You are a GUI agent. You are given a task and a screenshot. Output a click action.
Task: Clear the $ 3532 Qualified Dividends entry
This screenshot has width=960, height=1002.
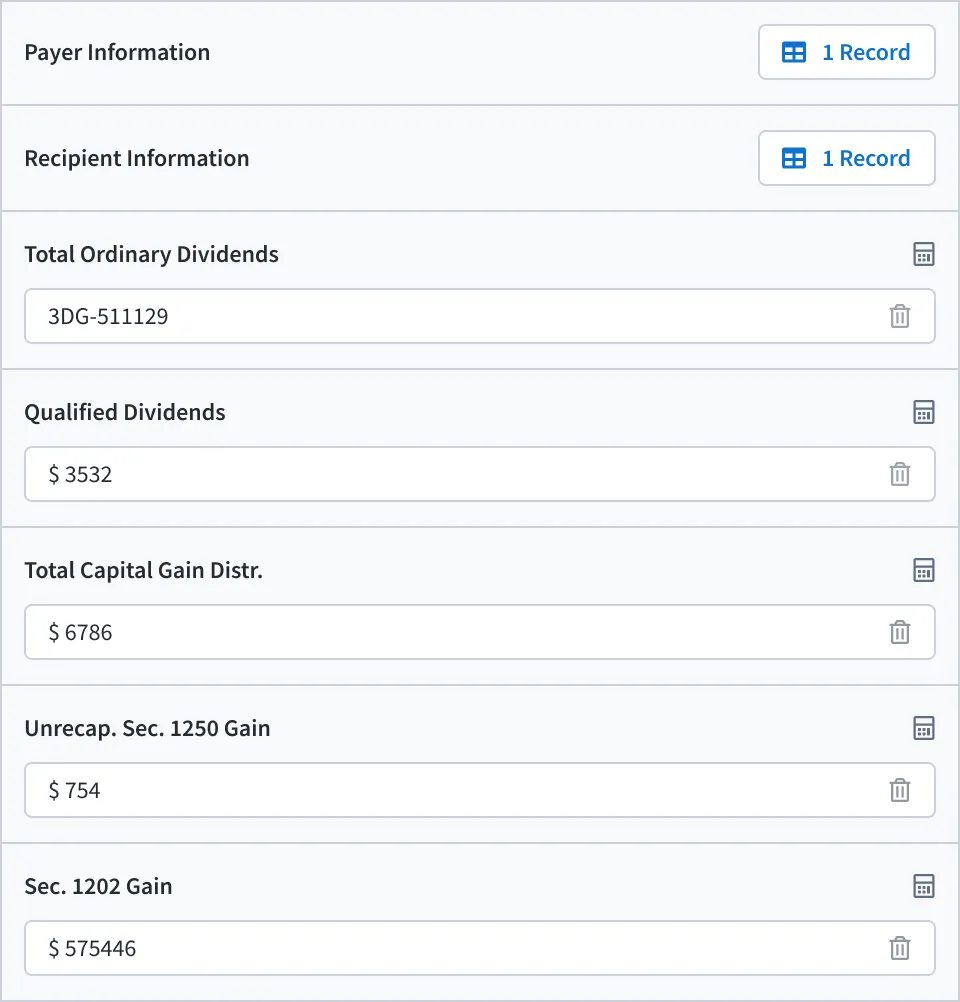point(900,474)
